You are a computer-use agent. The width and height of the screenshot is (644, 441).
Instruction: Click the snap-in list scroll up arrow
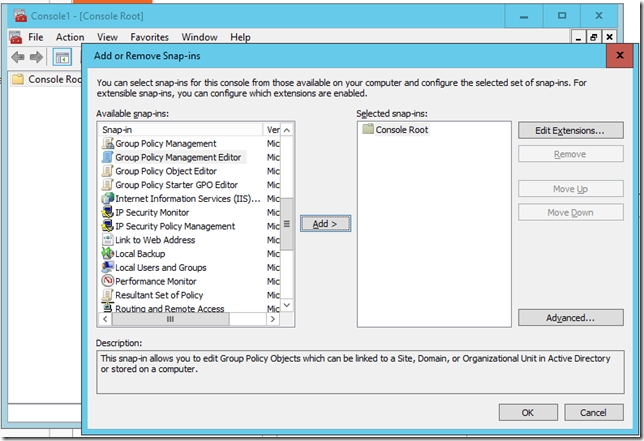(x=287, y=130)
